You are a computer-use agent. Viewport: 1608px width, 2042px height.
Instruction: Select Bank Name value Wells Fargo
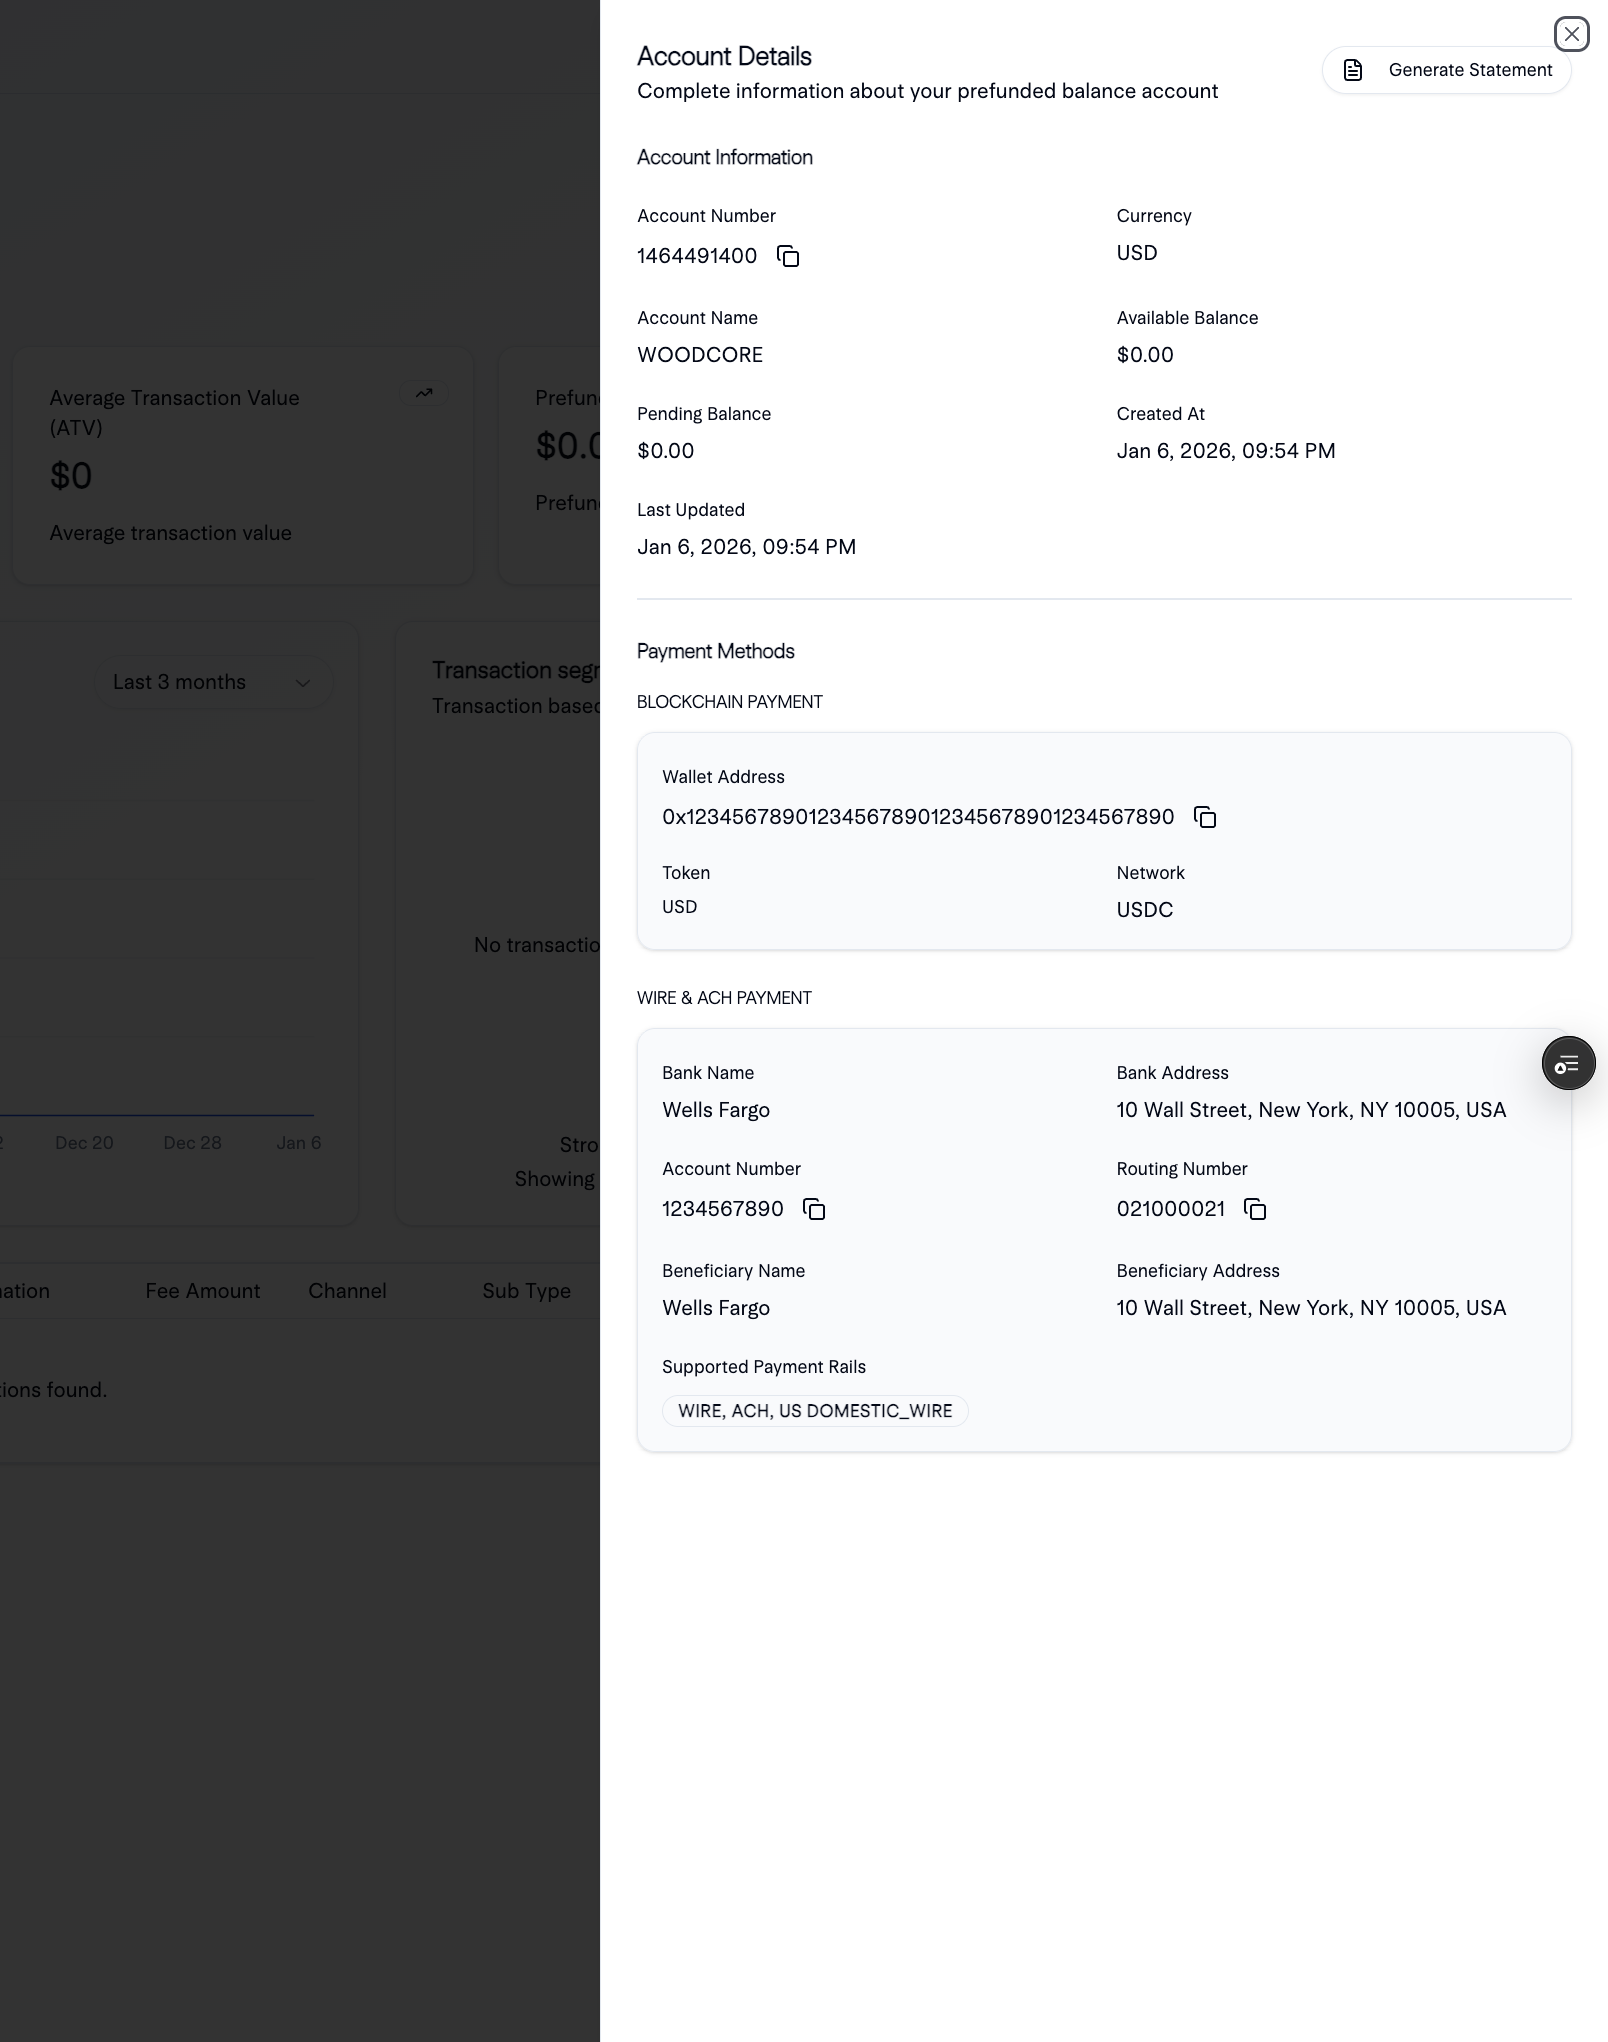pyautogui.click(x=716, y=1110)
